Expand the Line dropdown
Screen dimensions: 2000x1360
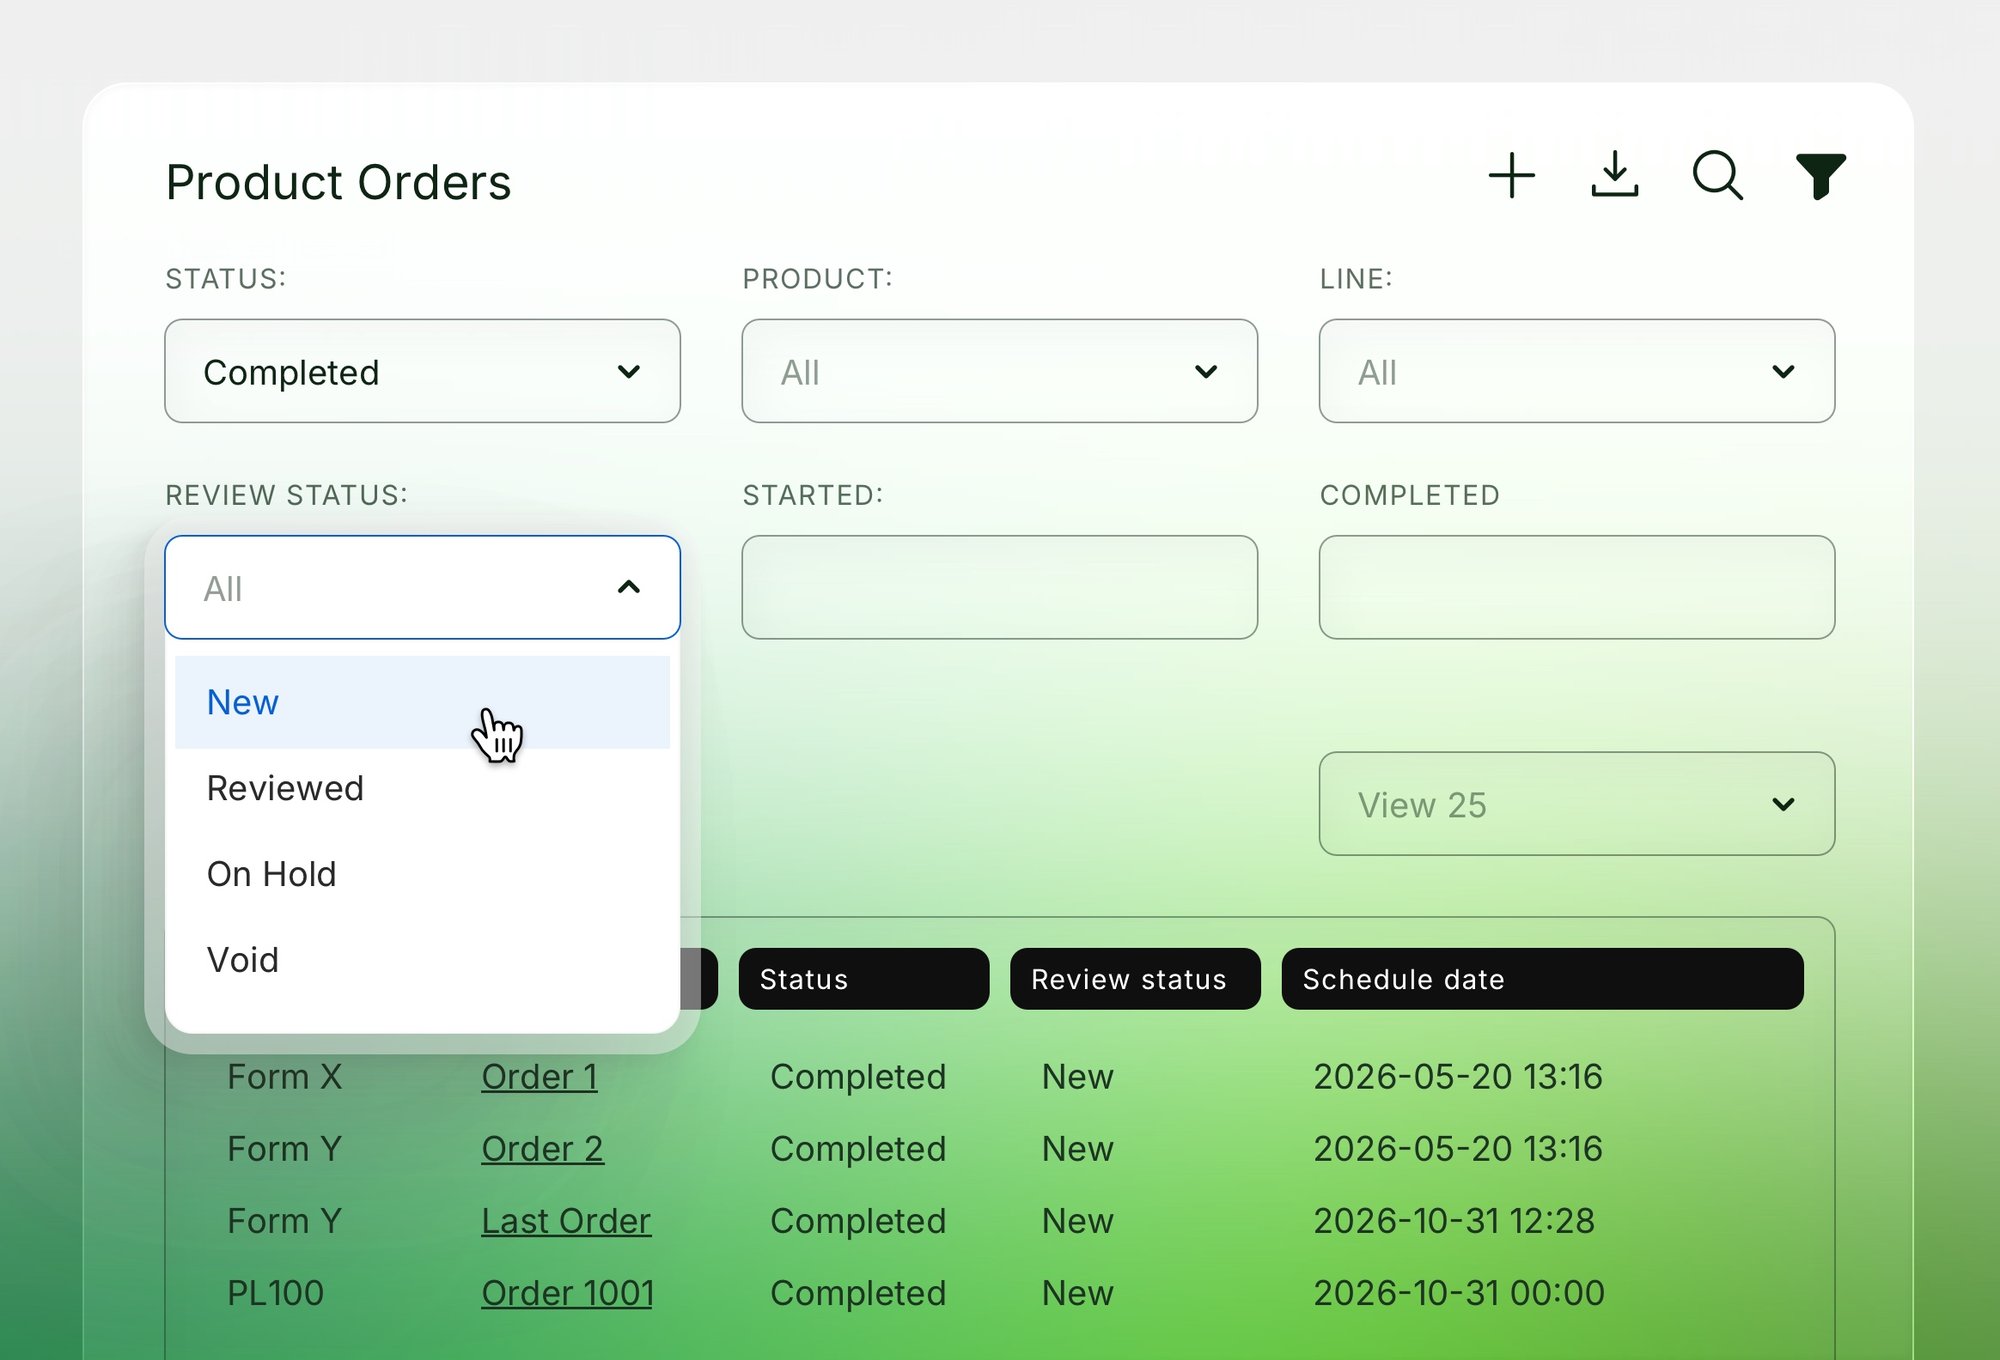(1576, 371)
